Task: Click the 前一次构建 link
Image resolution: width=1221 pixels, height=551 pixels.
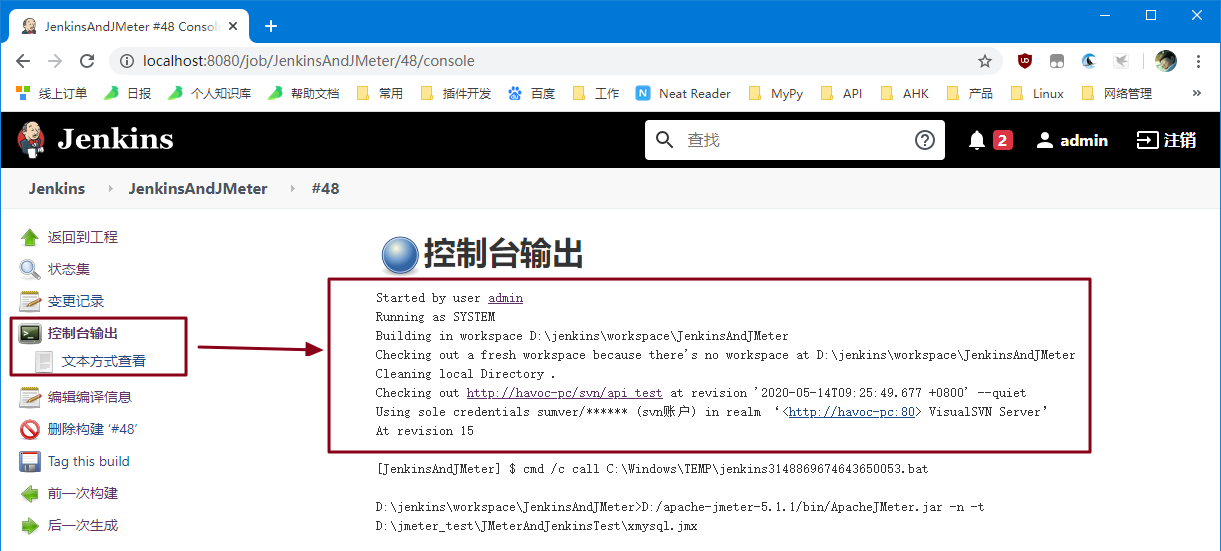Action: point(83,493)
